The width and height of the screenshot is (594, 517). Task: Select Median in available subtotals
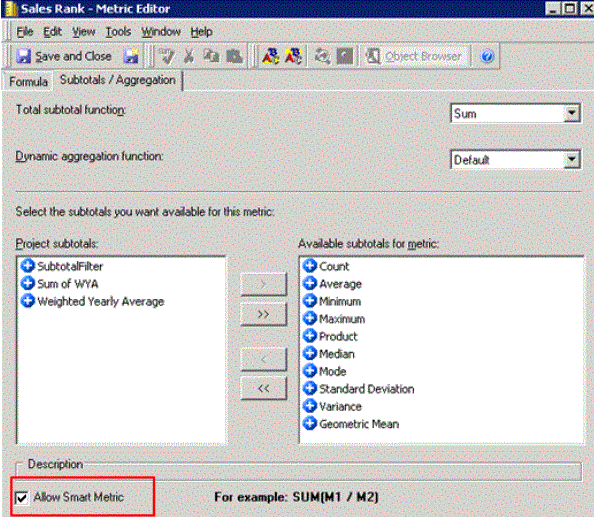[328, 354]
